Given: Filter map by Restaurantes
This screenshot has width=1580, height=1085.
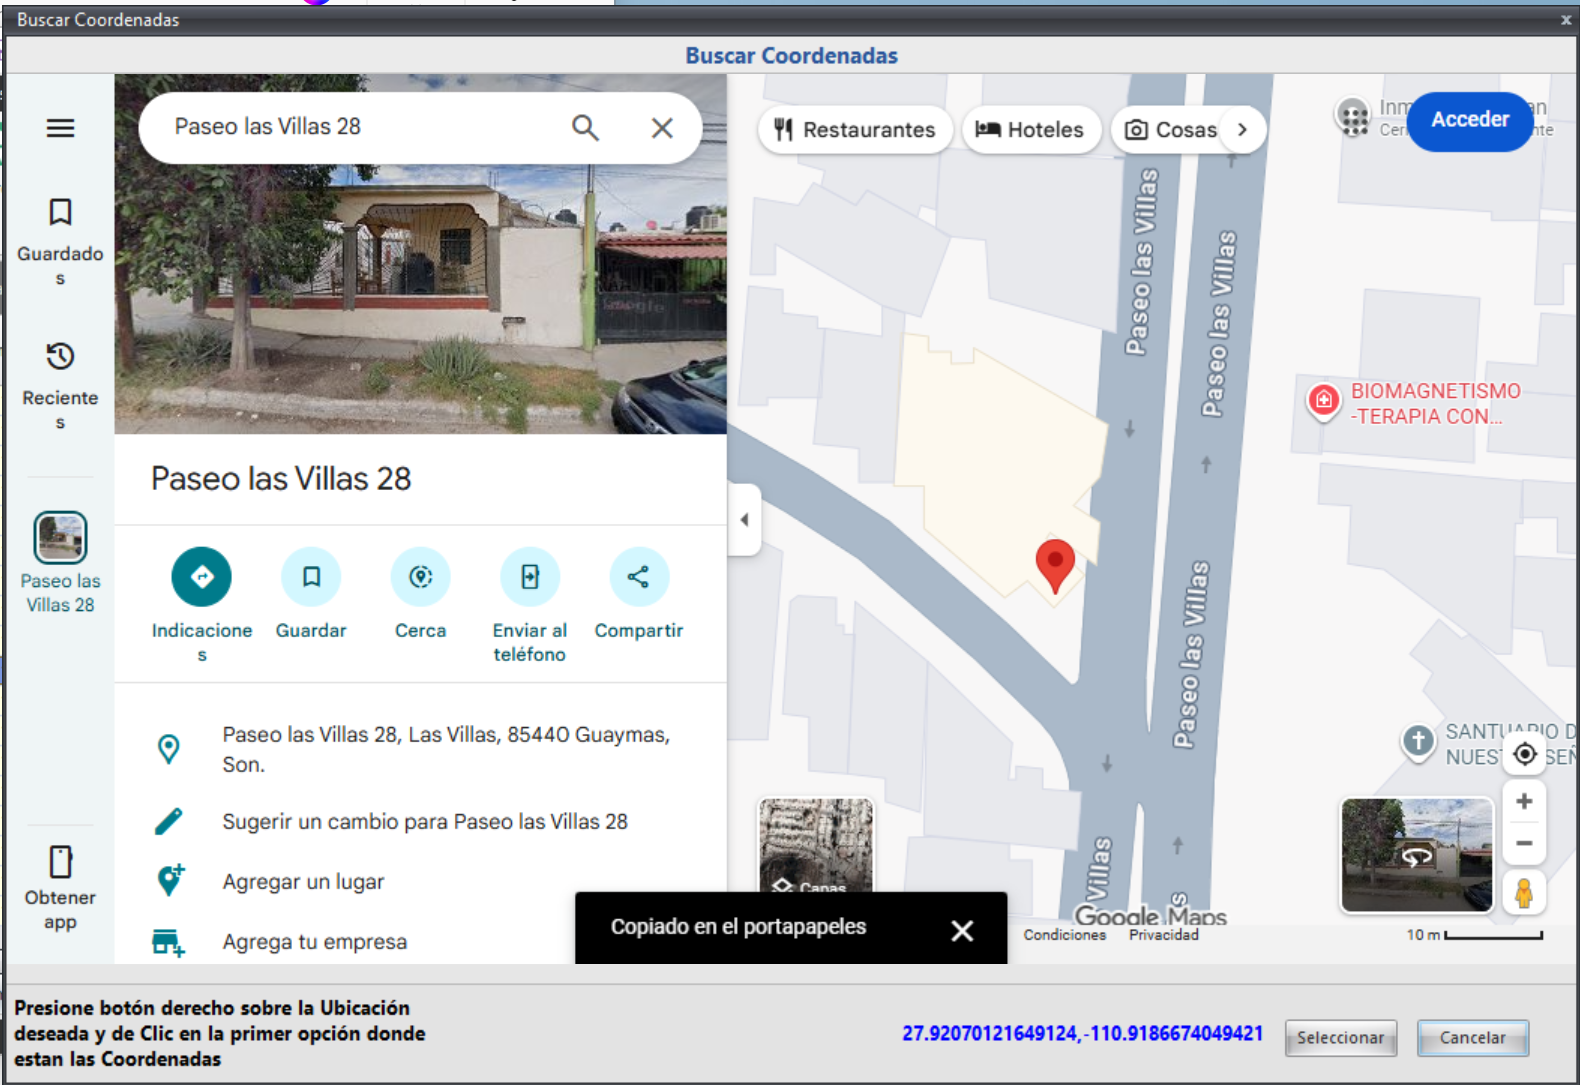Looking at the screenshot, I should (855, 130).
